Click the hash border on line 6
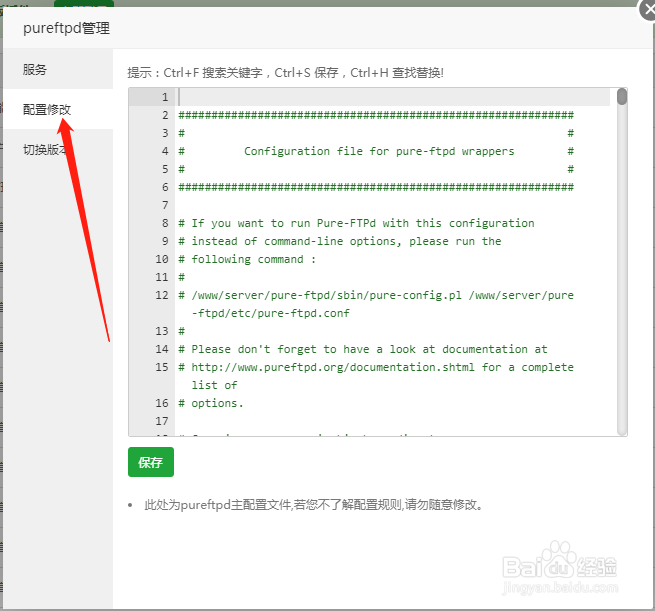The image size is (655, 611). 376,187
